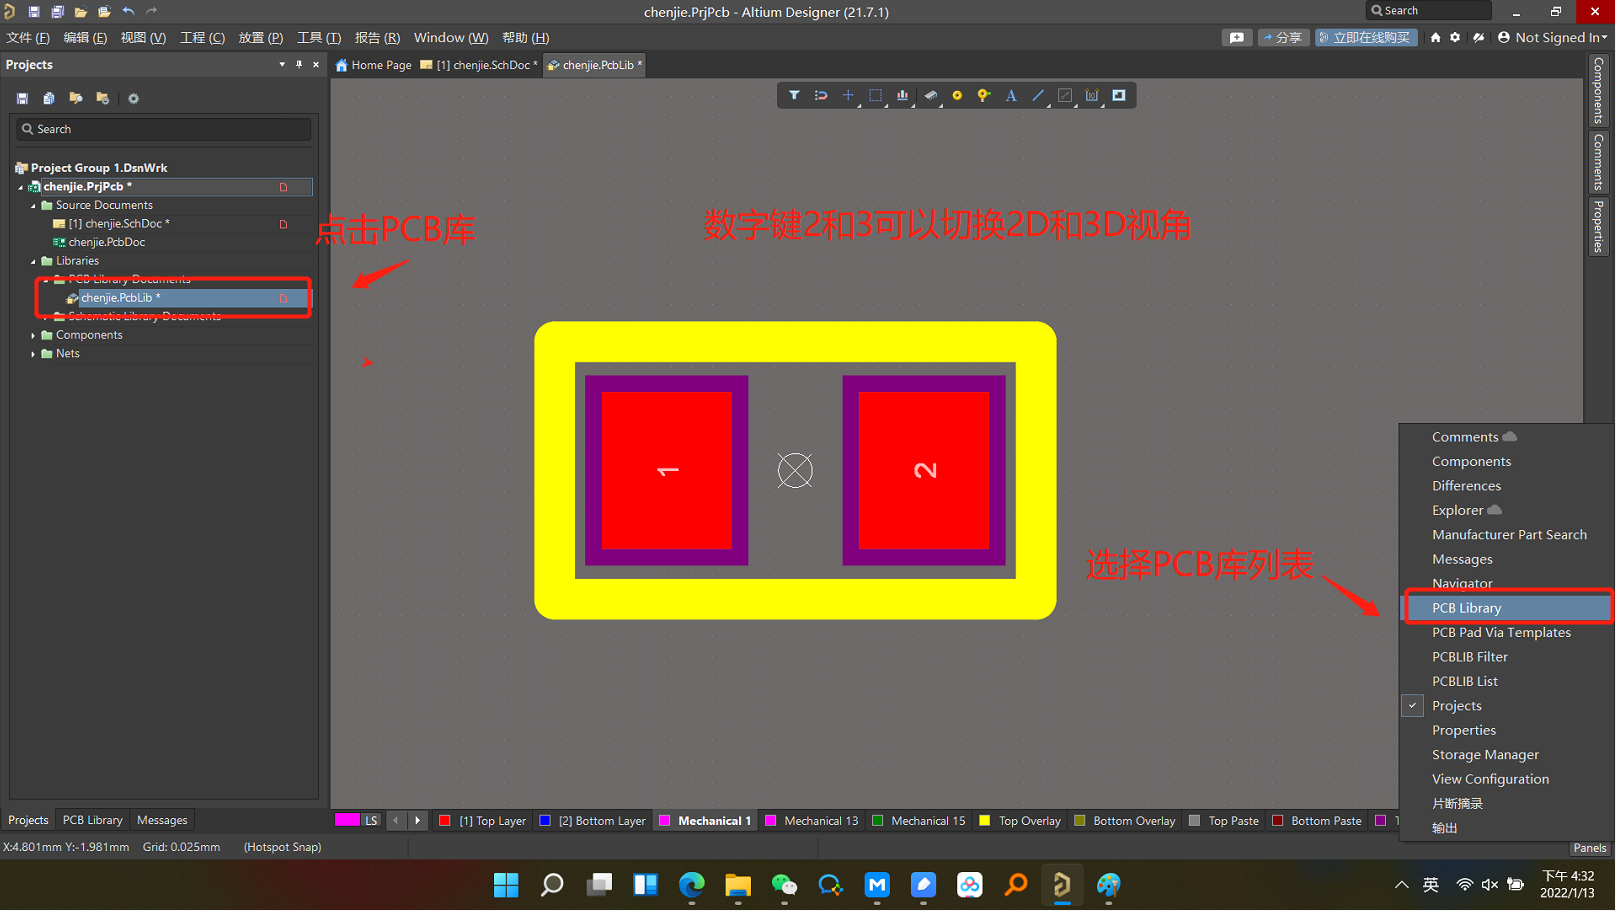Open the 放置 (P) menu
The image size is (1616, 911).
[x=261, y=37]
